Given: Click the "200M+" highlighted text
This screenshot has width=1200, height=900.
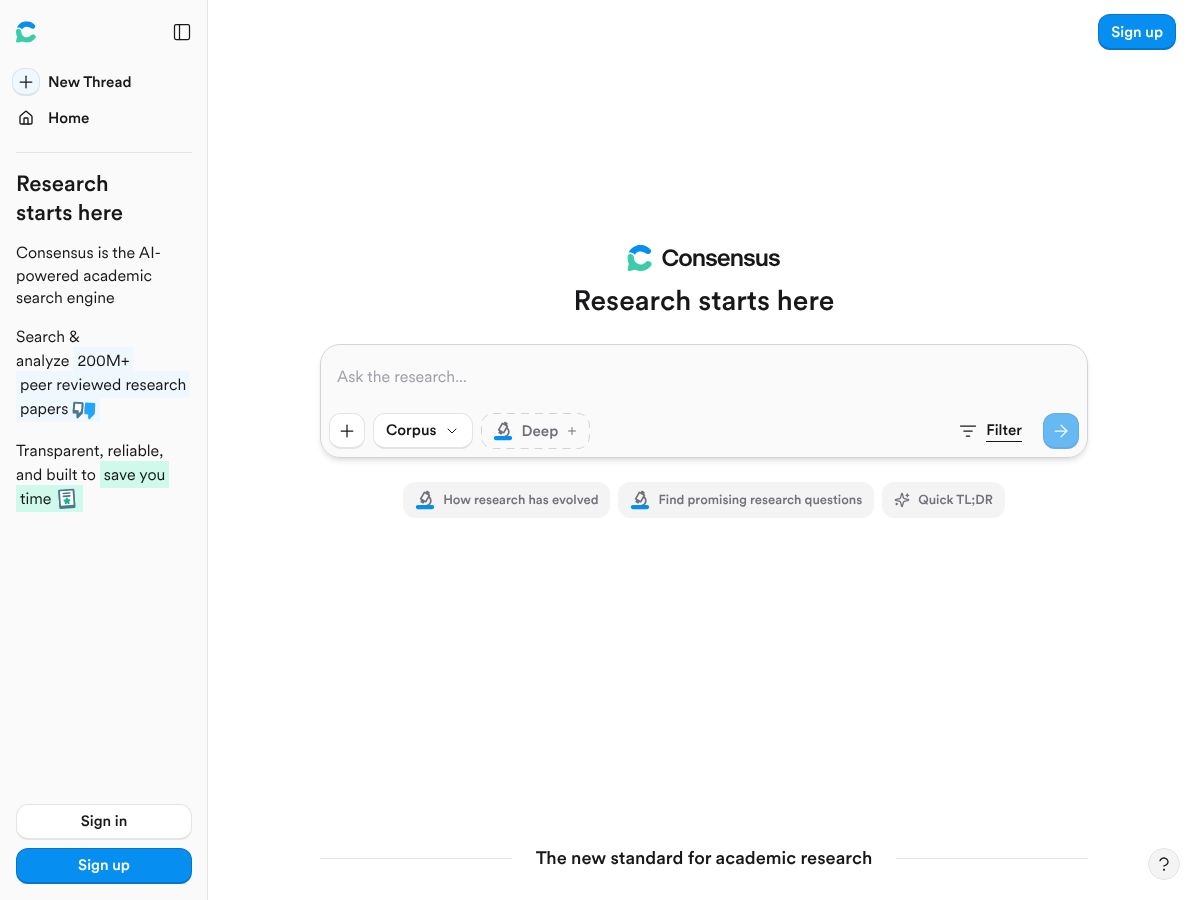Looking at the screenshot, I should click(104, 361).
